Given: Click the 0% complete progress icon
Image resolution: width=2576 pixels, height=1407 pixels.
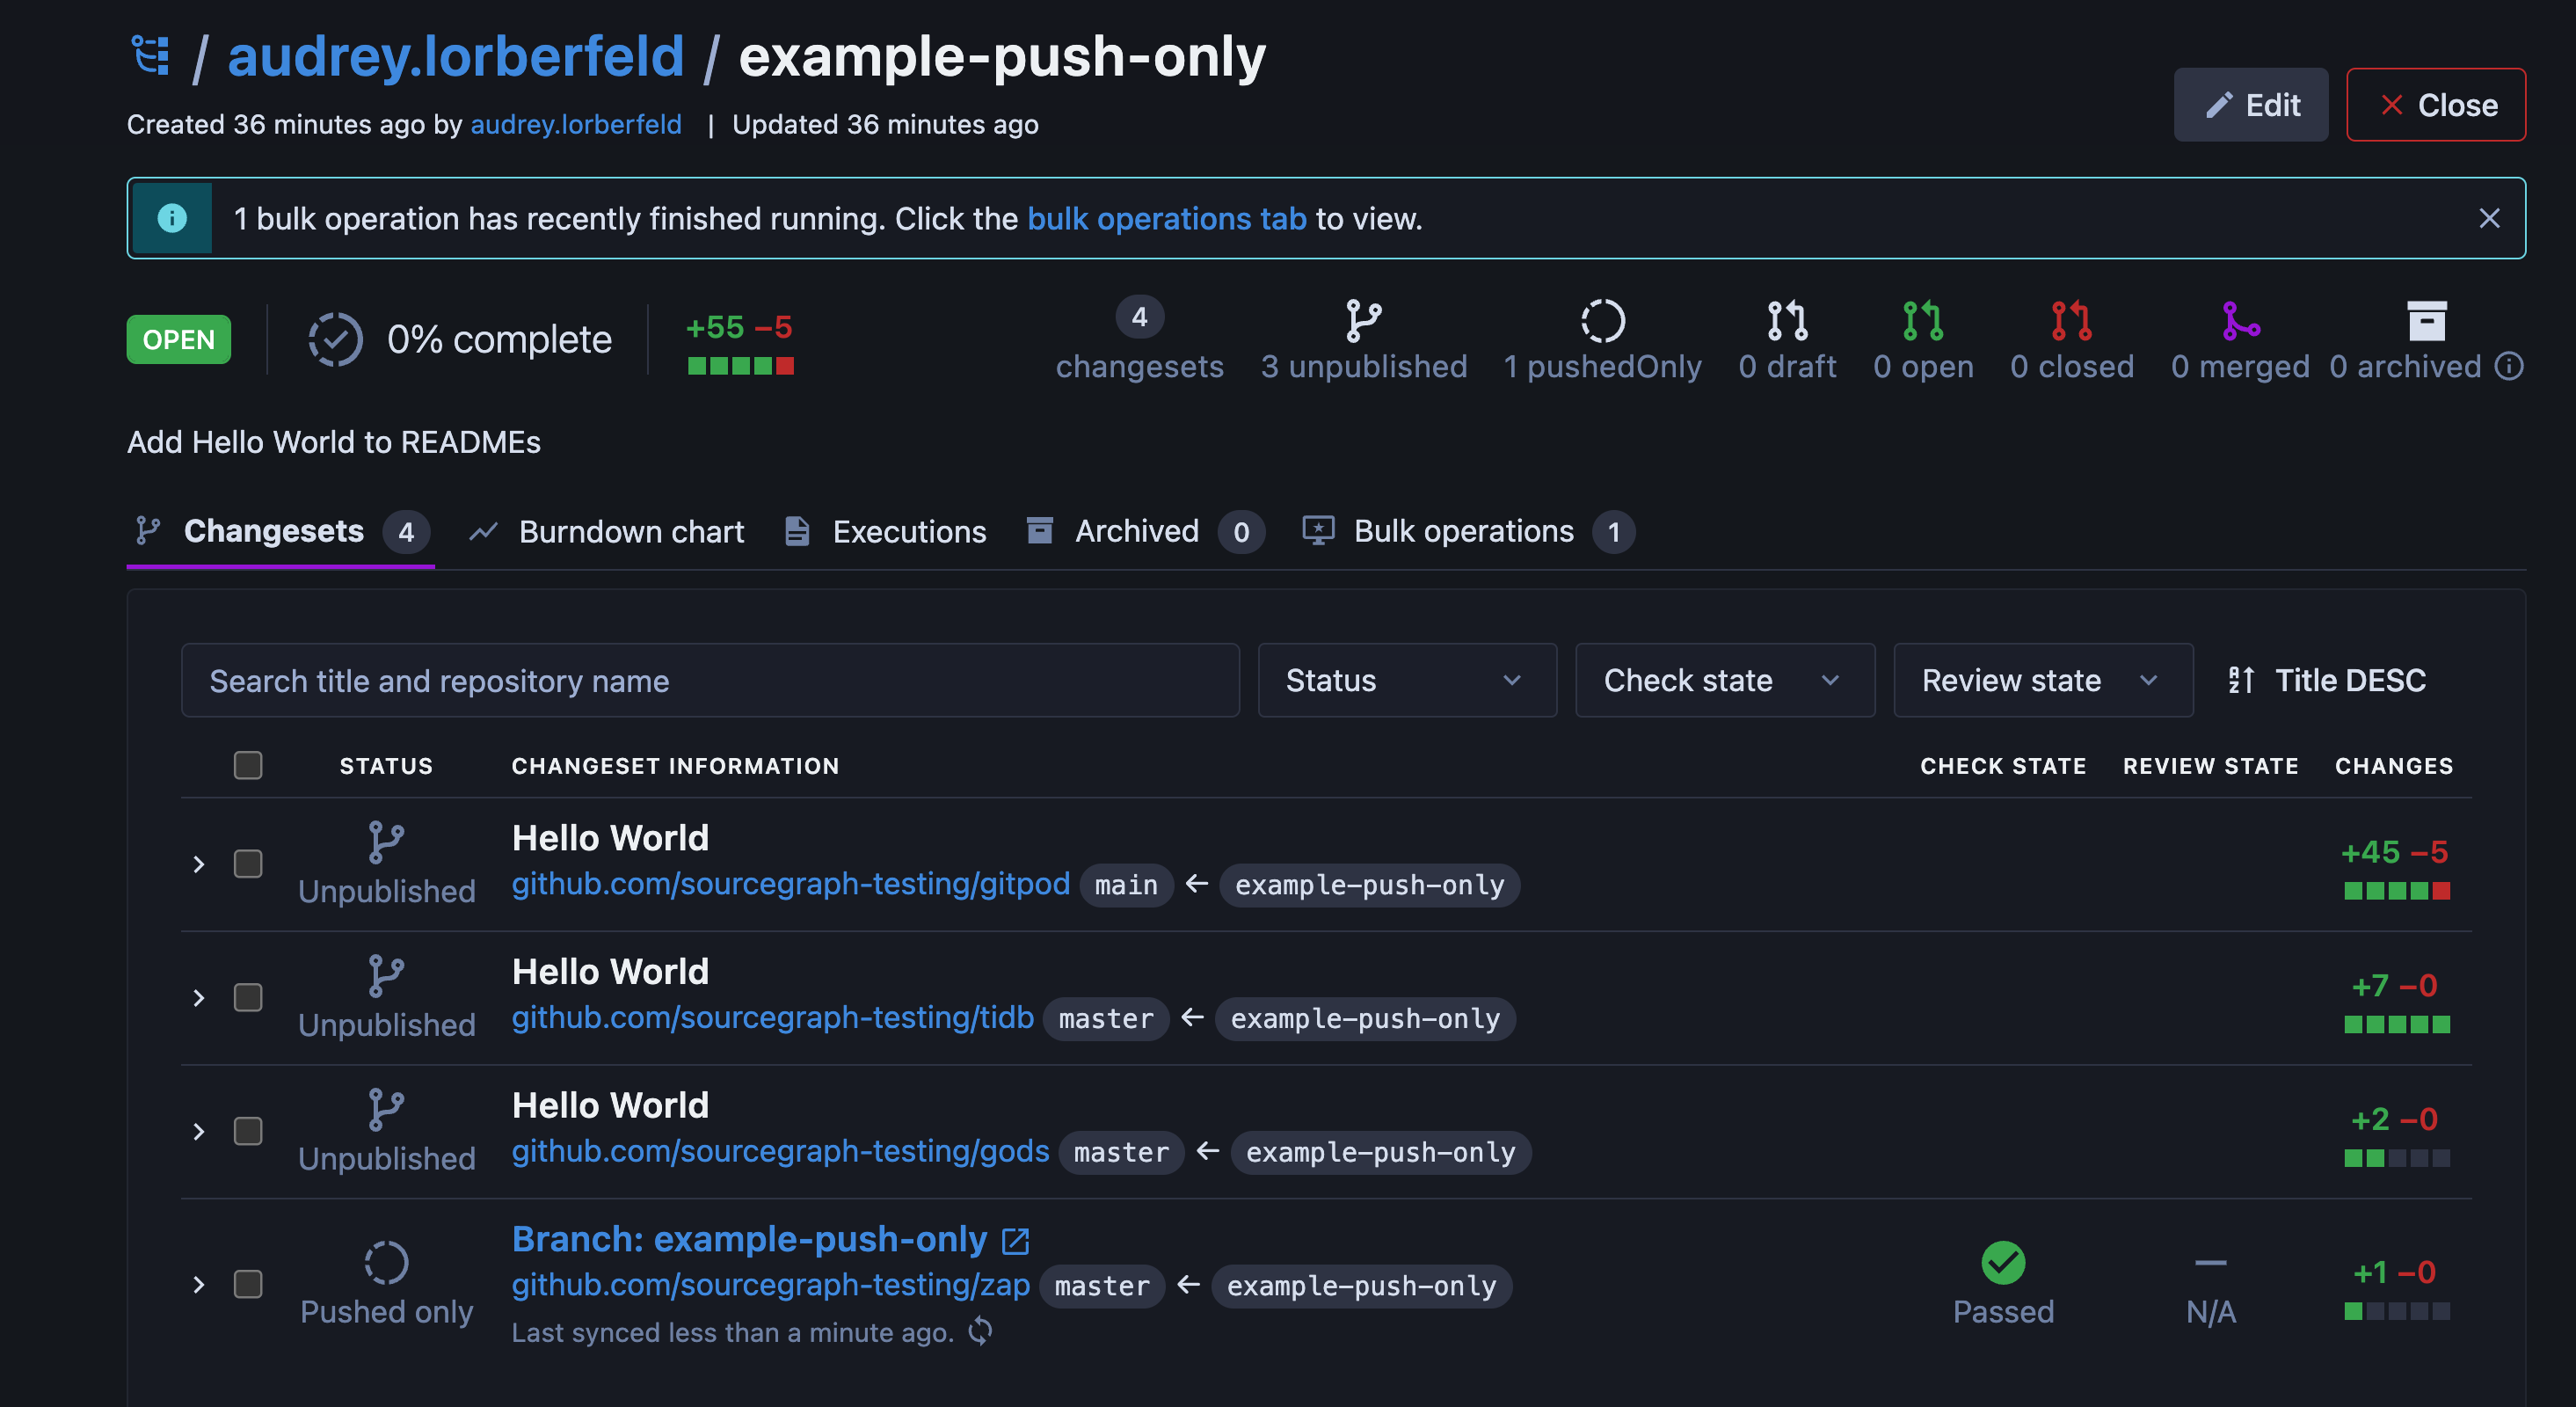Looking at the screenshot, I should coord(335,339).
